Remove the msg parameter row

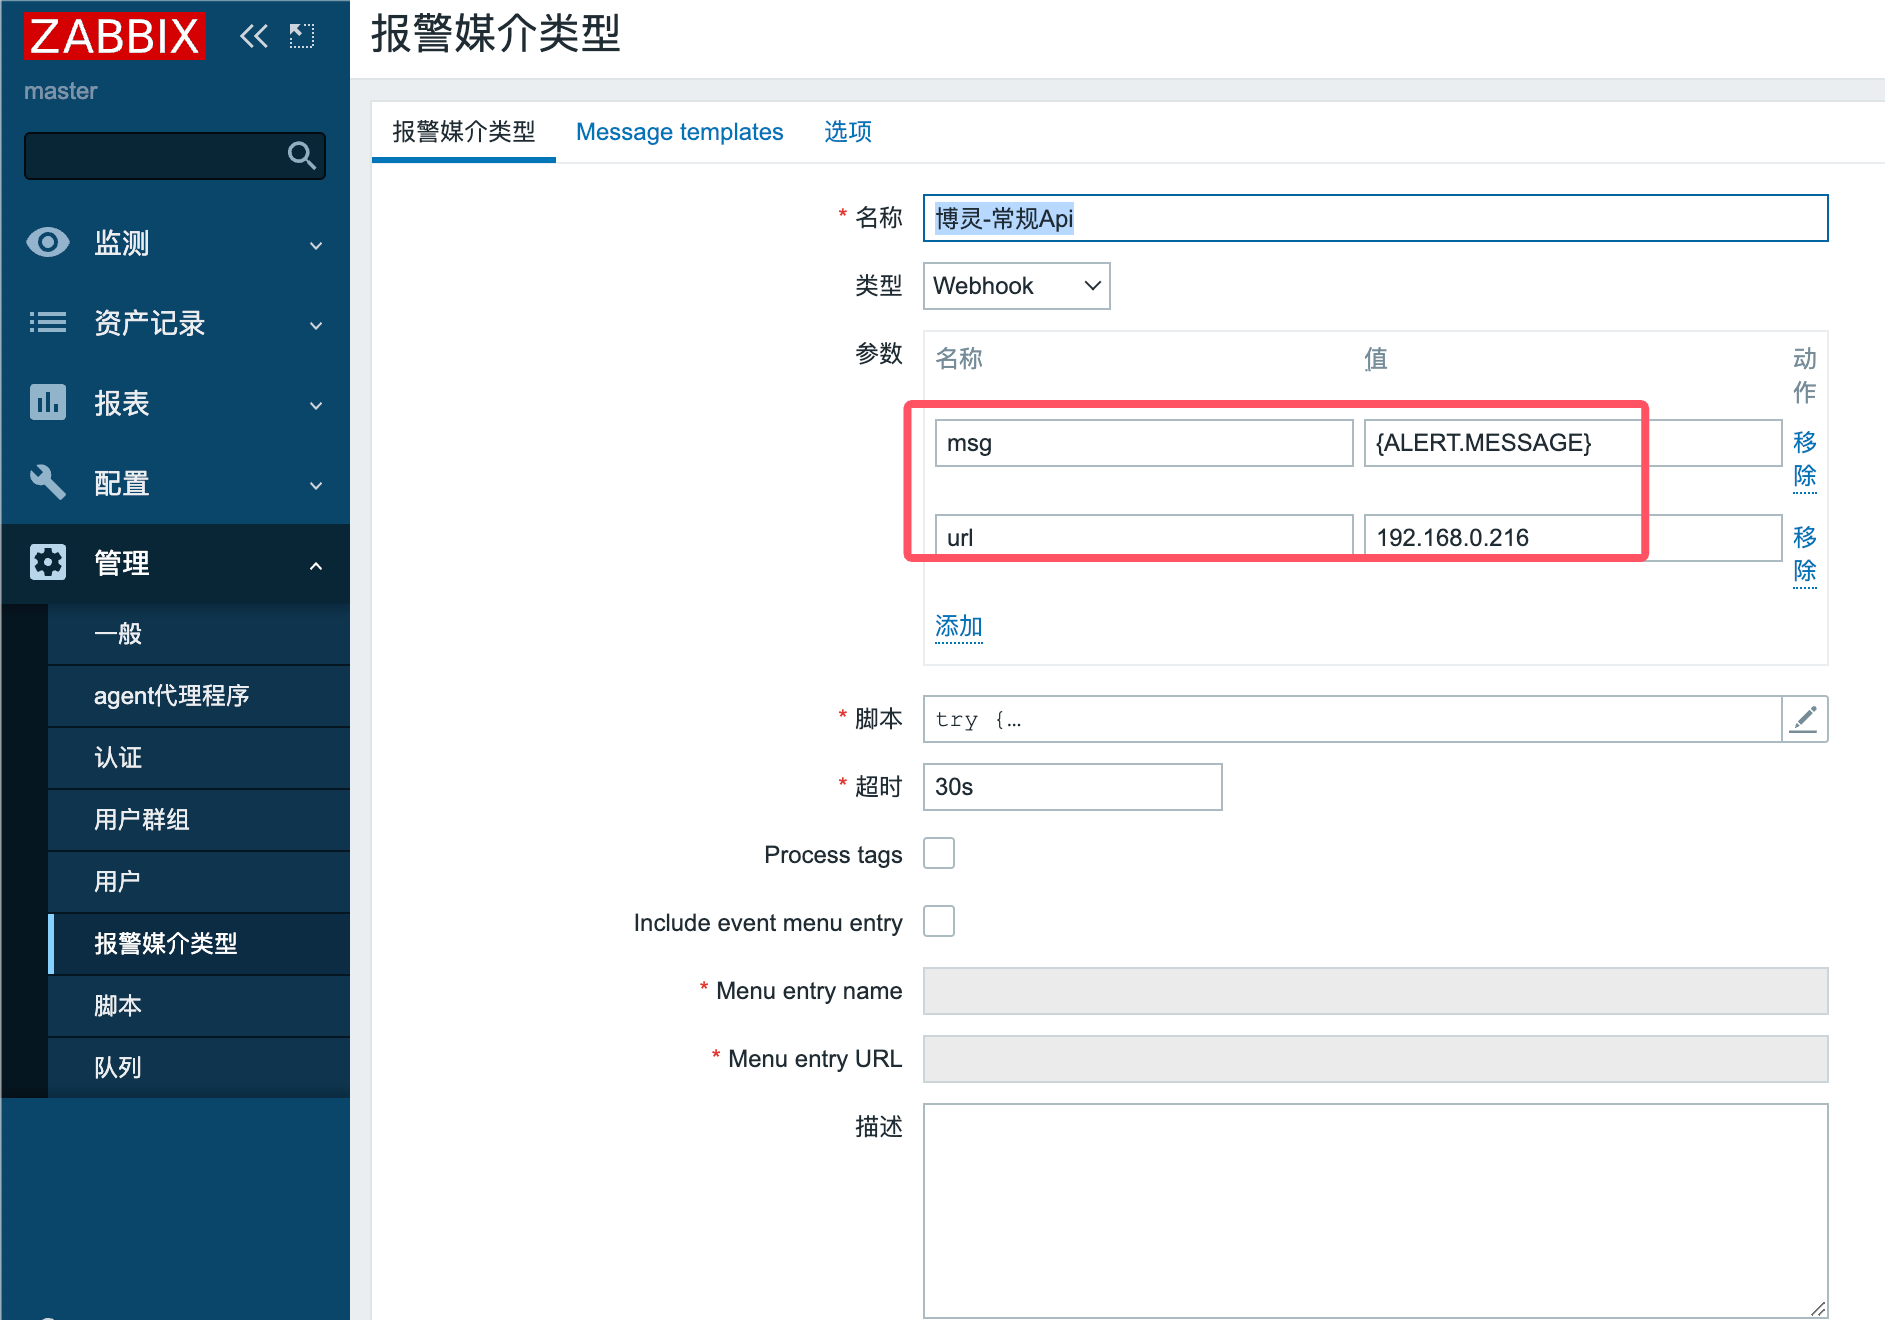click(x=1804, y=459)
